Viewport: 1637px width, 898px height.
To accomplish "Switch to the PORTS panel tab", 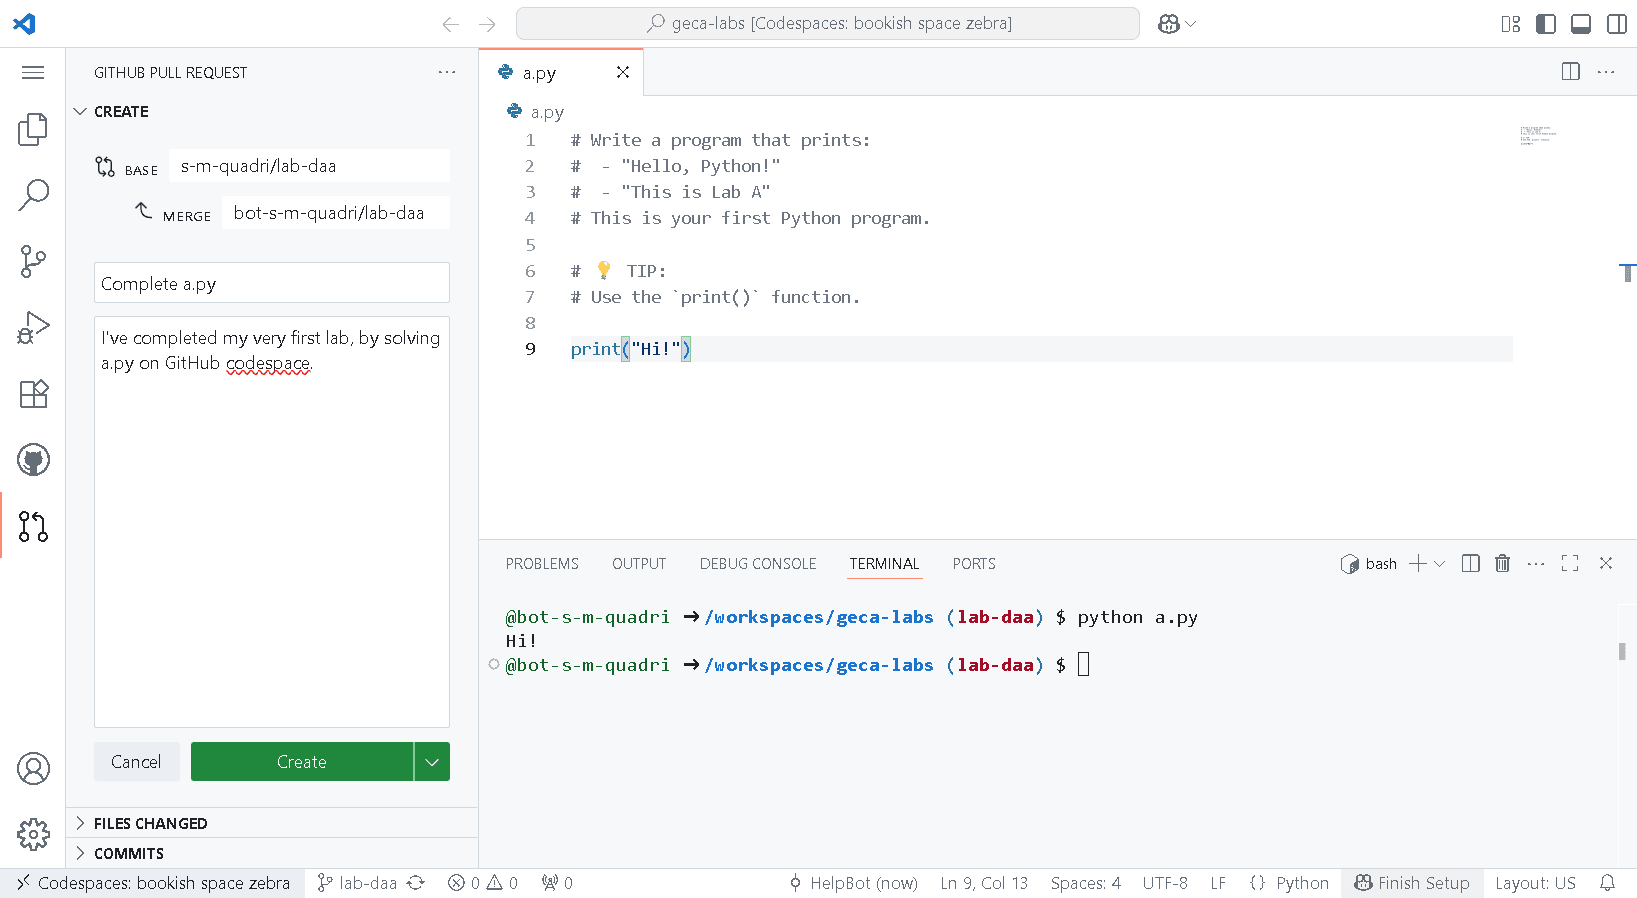I will [x=974, y=564].
